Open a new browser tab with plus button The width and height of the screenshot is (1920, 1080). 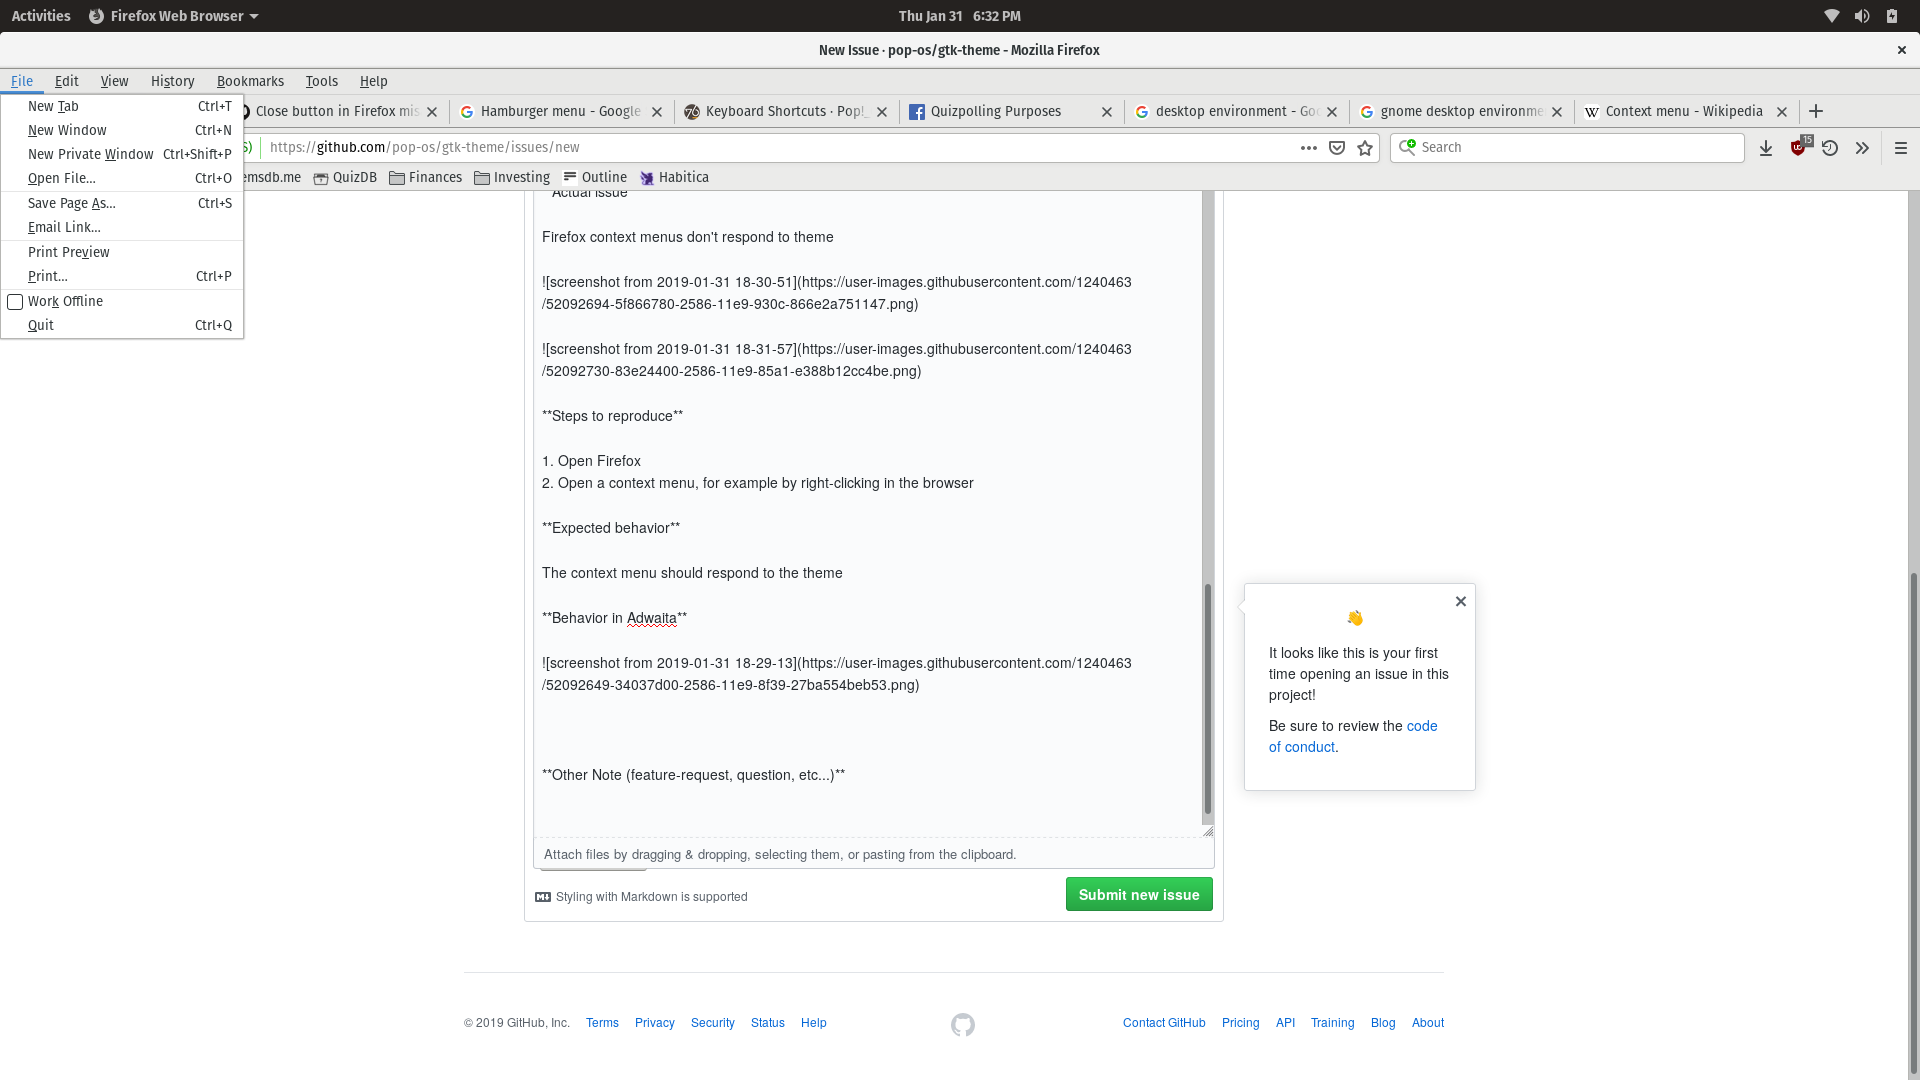pyautogui.click(x=1816, y=111)
